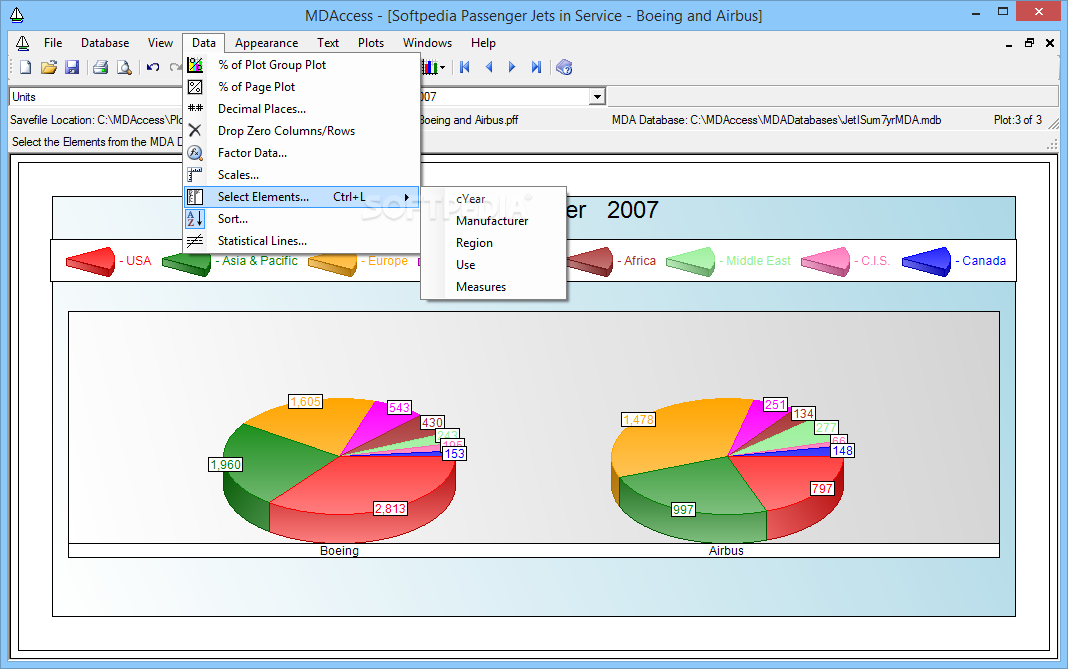Open the help book icon

point(564,67)
